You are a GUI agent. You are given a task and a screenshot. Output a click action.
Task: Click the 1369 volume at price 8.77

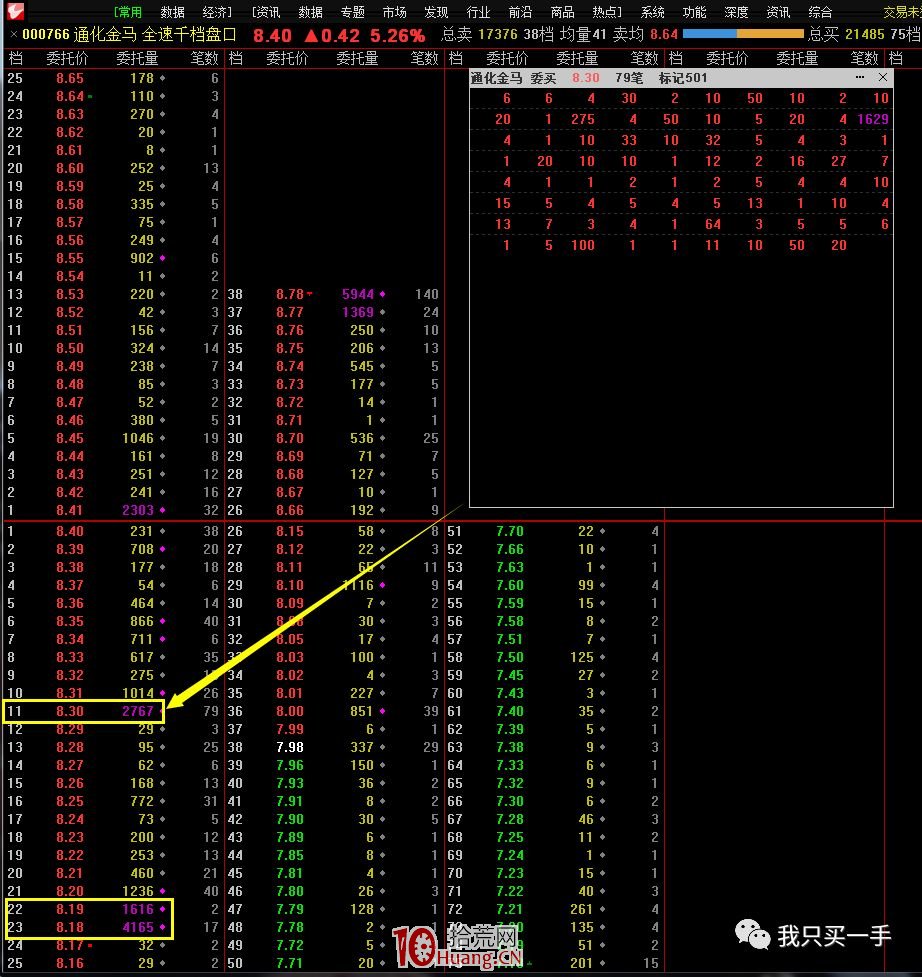pos(358,312)
